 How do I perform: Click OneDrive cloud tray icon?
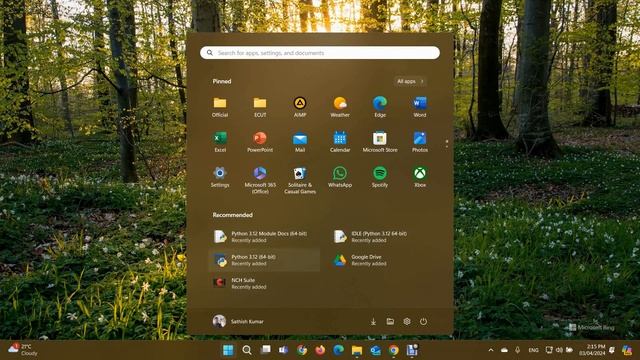click(504, 350)
